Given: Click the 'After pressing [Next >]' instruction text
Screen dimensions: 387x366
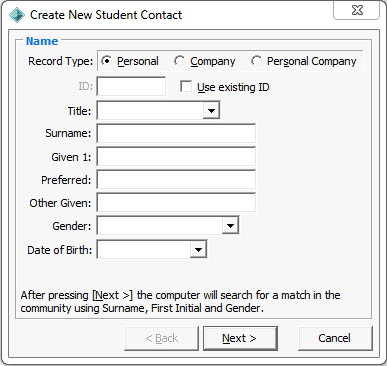Looking at the screenshot, I should (180, 301).
